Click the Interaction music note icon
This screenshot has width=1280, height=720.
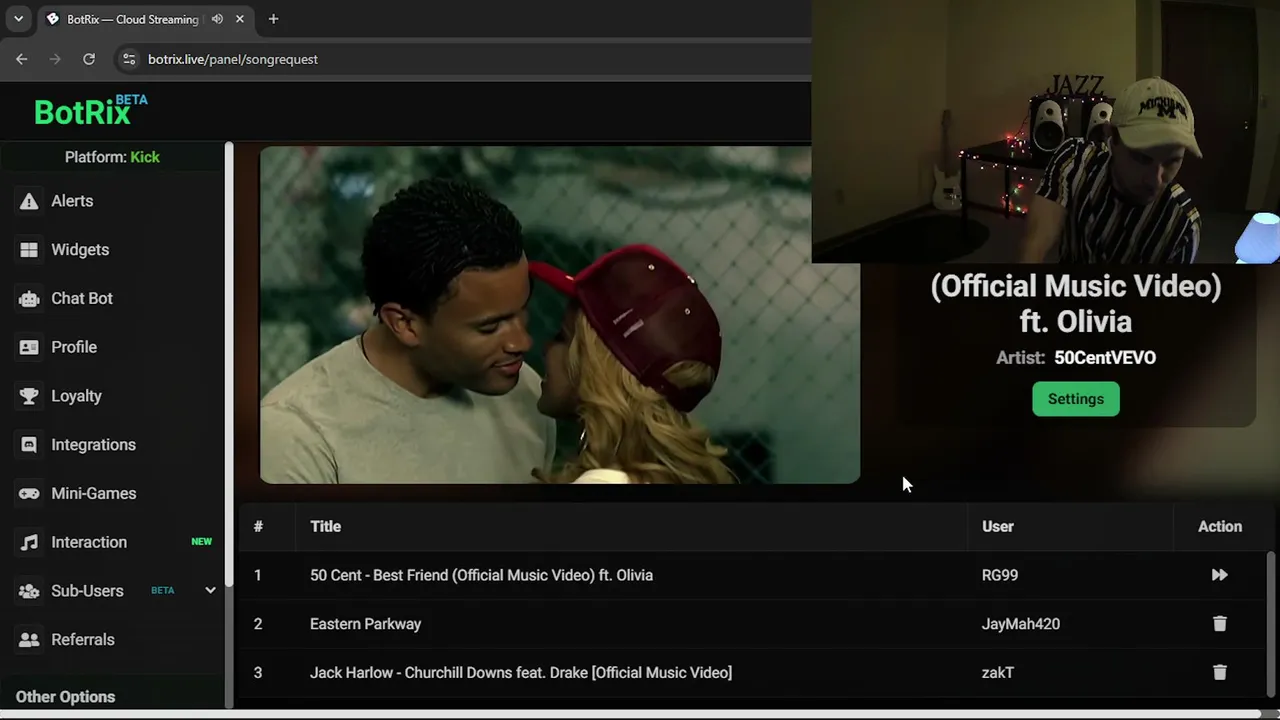(29, 542)
